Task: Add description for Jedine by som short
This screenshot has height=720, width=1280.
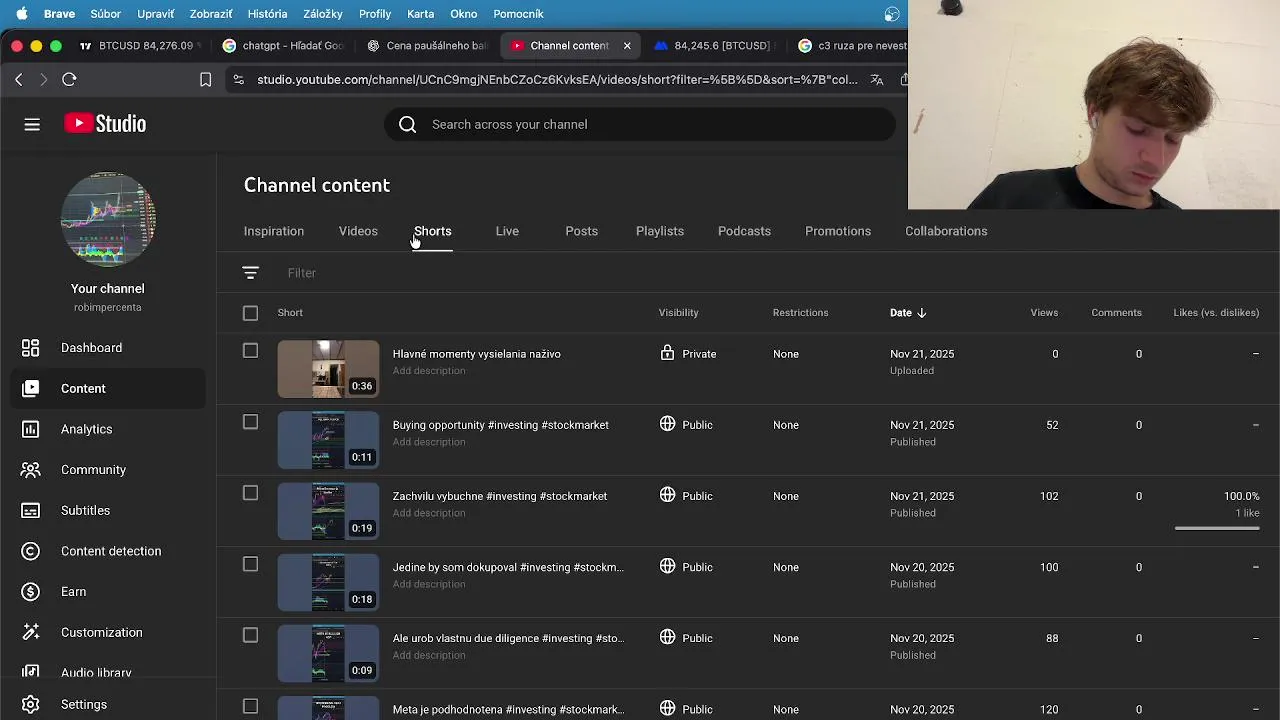Action: pyautogui.click(x=429, y=584)
